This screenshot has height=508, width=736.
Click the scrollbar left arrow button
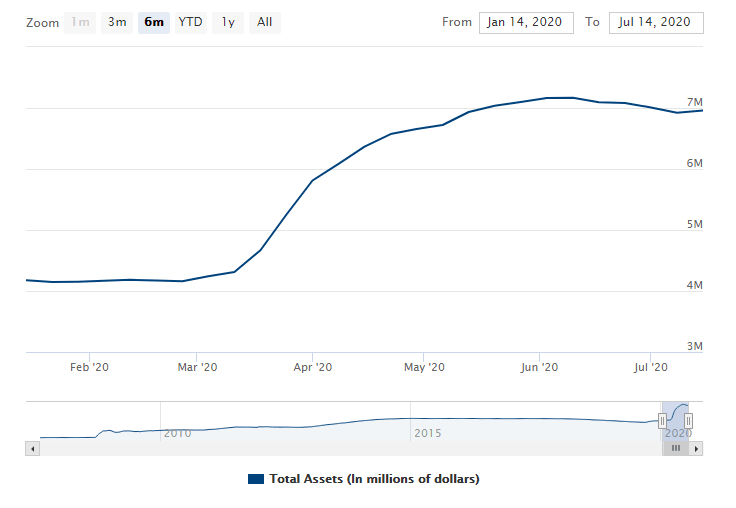[32, 449]
